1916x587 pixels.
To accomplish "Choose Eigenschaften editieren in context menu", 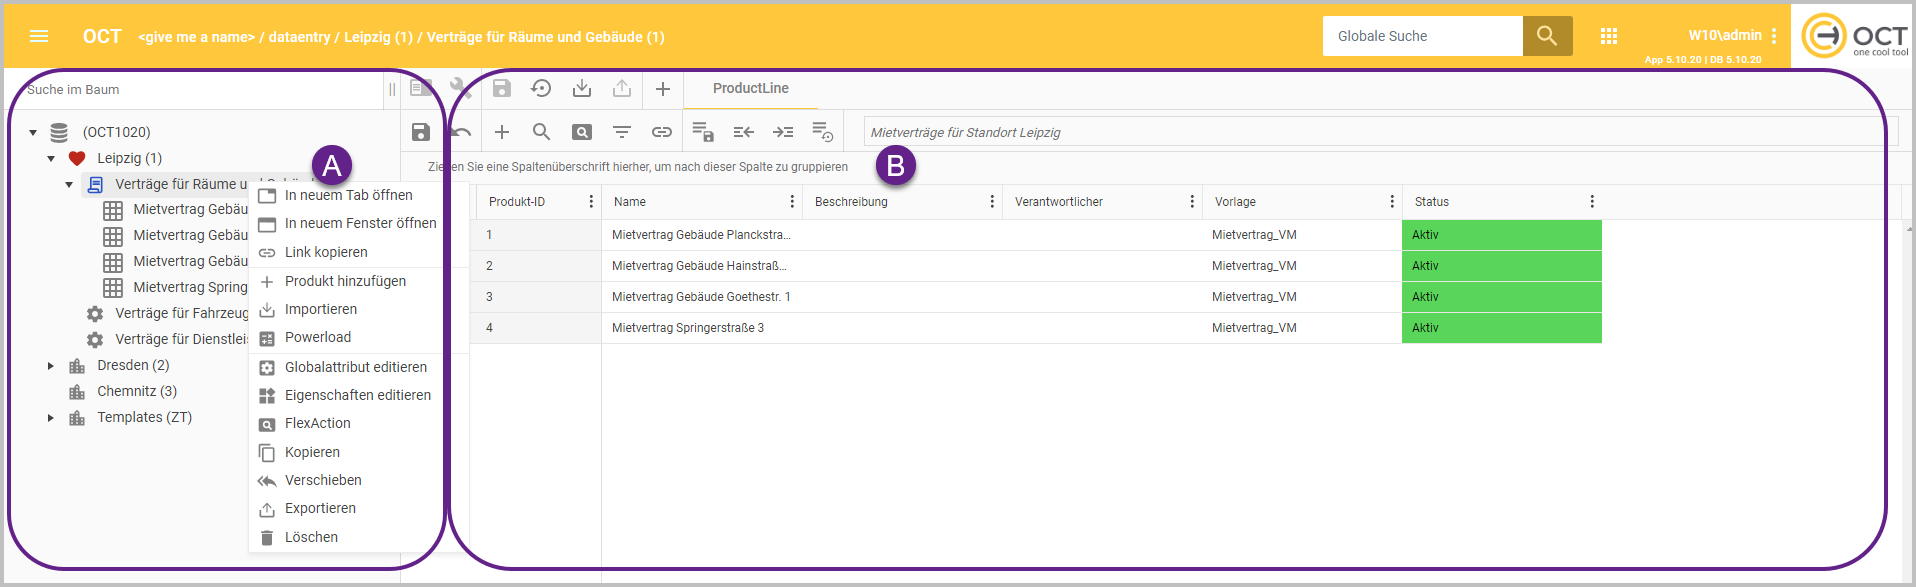I will (x=357, y=395).
